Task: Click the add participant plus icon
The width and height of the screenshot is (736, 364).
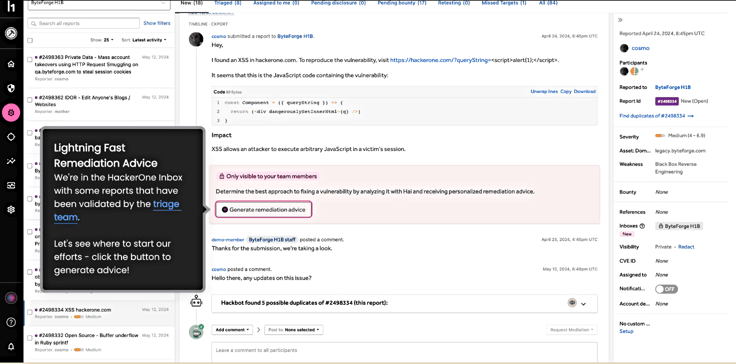Action: tap(643, 70)
